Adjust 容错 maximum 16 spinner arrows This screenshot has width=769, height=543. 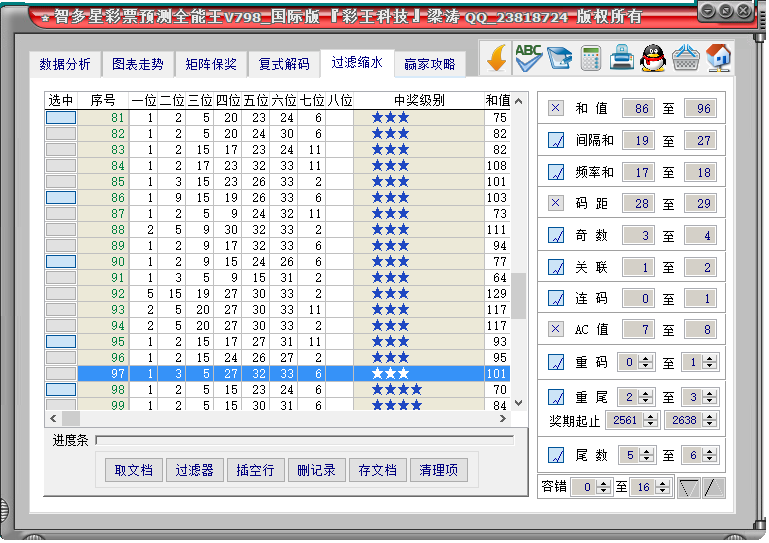pos(663,487)
